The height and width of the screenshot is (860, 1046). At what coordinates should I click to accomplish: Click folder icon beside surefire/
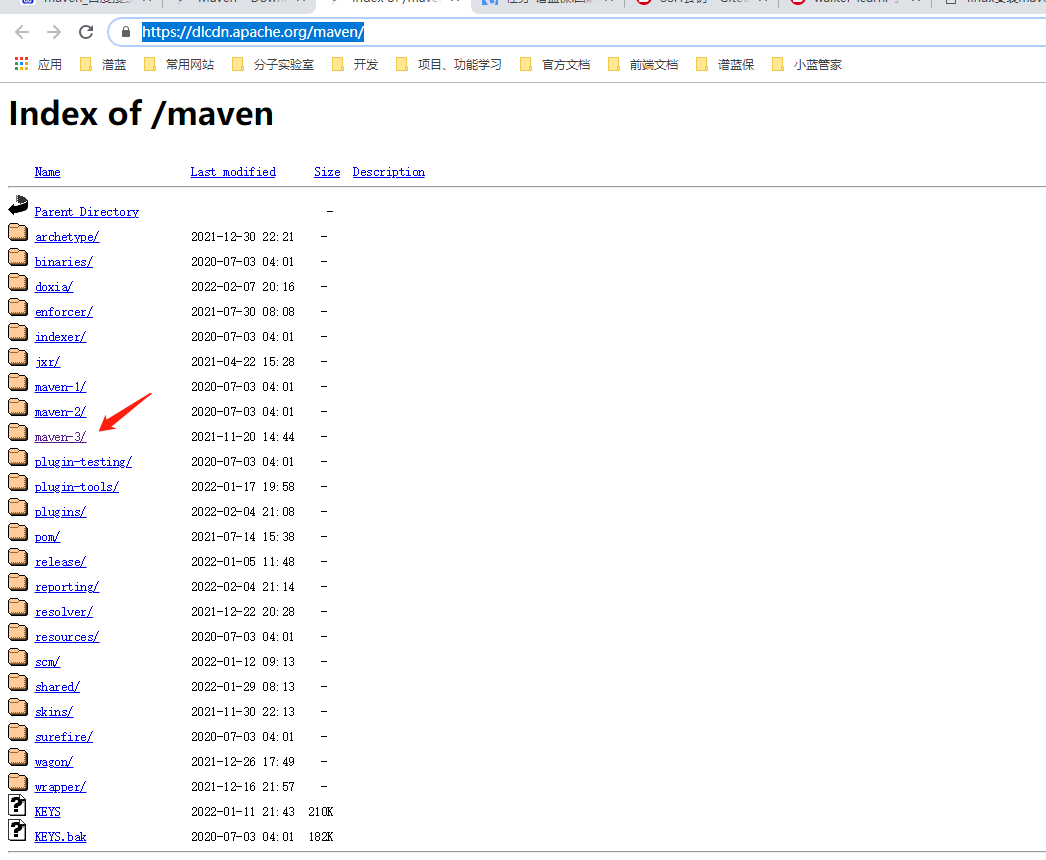(18, 732)
